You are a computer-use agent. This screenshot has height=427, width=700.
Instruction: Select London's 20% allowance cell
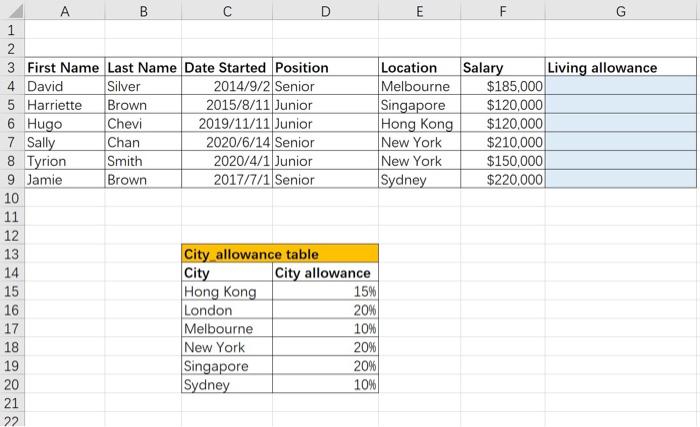[x=325, y=310]
